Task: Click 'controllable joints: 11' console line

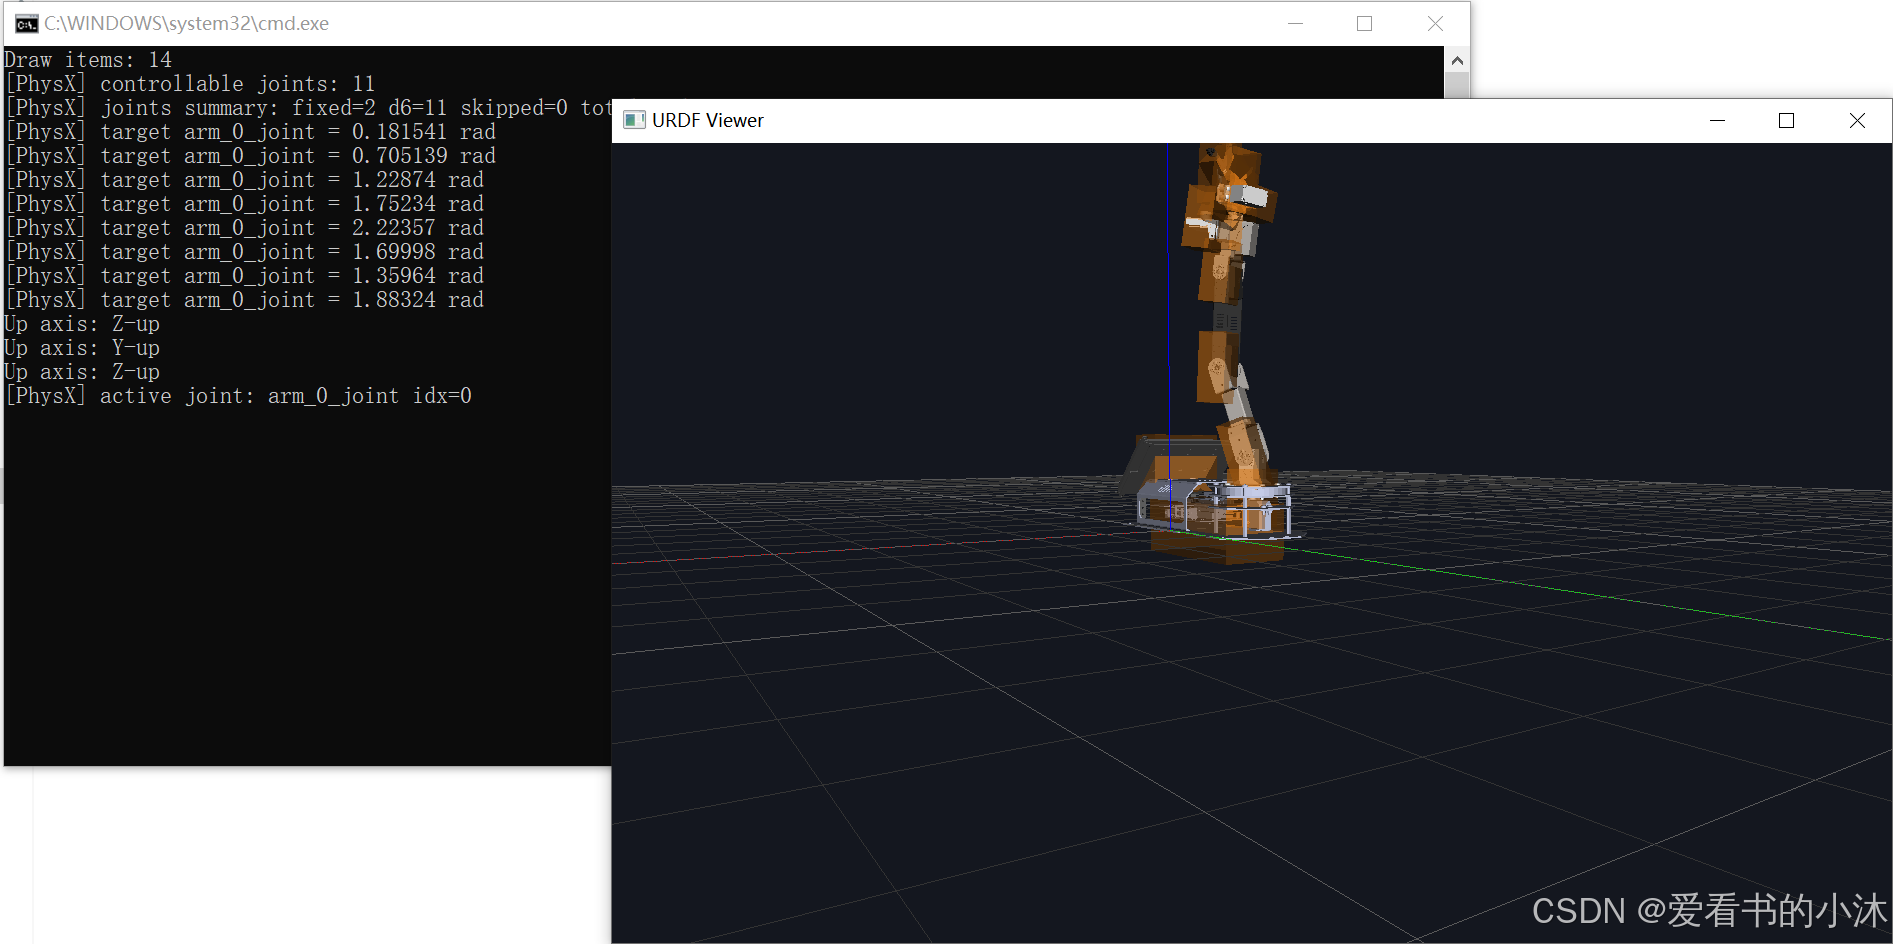Action: click(190, 84)
